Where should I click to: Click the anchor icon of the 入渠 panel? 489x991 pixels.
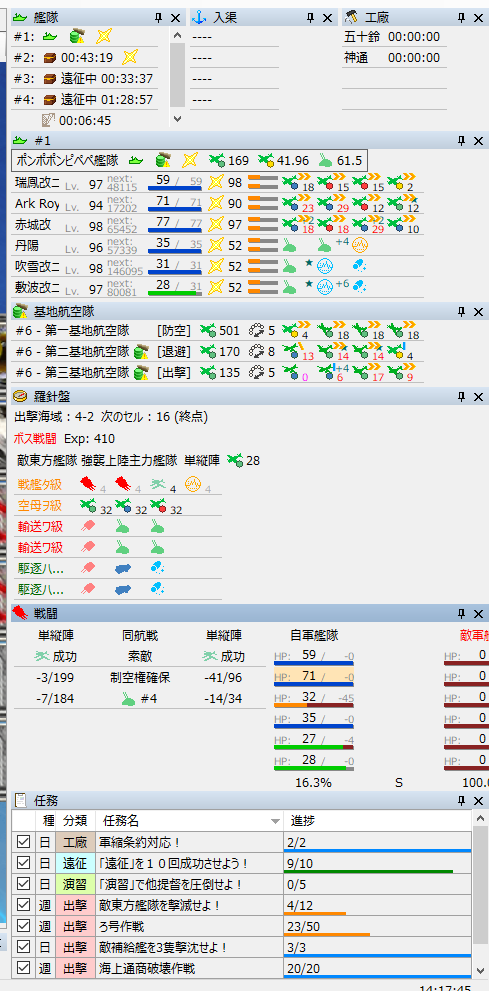click(x=200, y=18)
